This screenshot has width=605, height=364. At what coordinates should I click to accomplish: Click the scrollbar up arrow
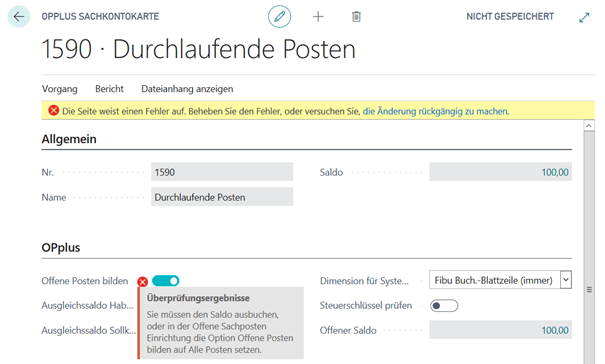click(589, 126)
